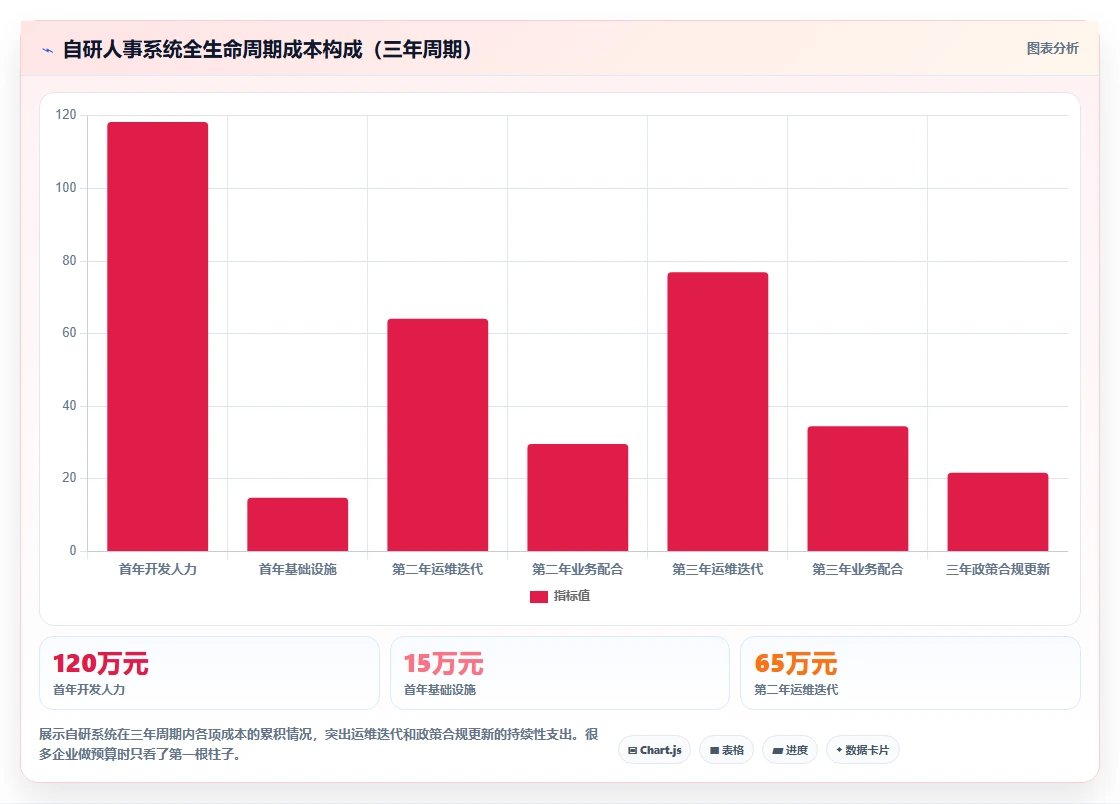Click the x-axis label 第三年运维迭代
The height and width of the screenshot is (804, 1120).
tap(718, 569)
